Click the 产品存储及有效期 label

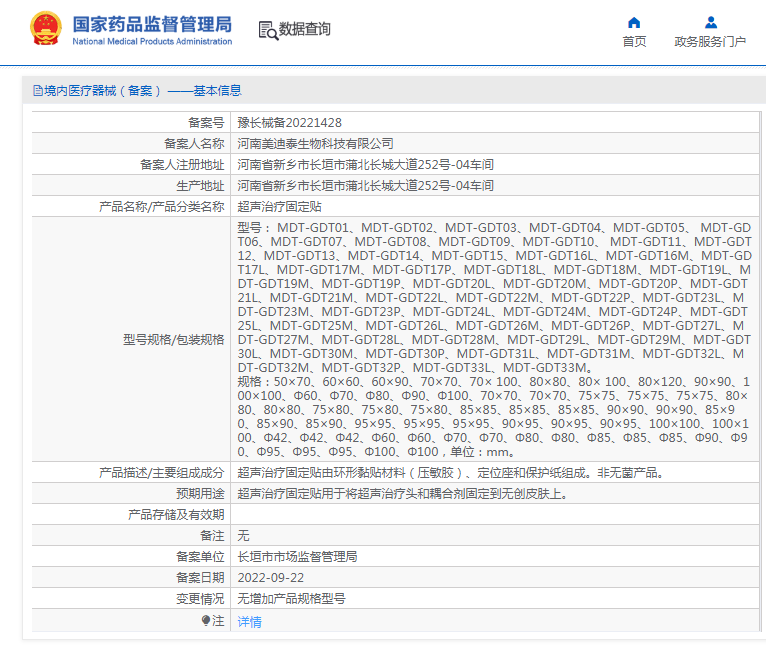point(176,515)
